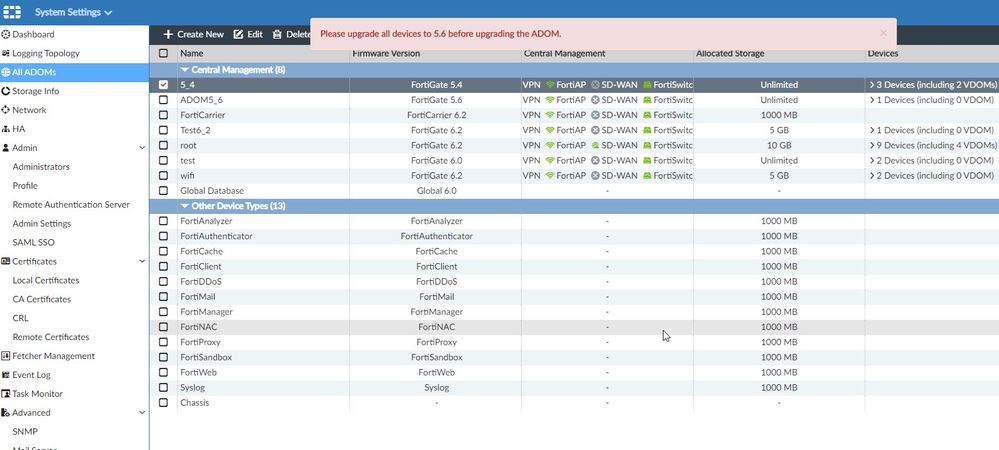Click the HA cluster icon
This screenshot has width=999, height=450.
coord(6,129)
